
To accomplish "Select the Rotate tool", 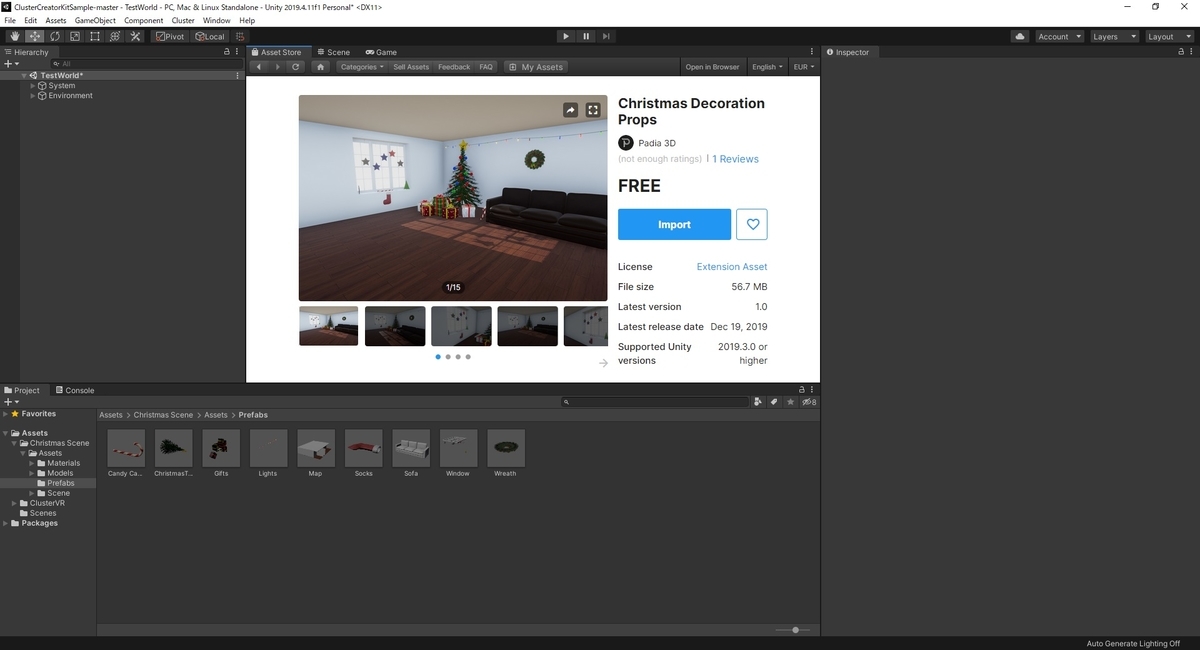I will point(54,36).
